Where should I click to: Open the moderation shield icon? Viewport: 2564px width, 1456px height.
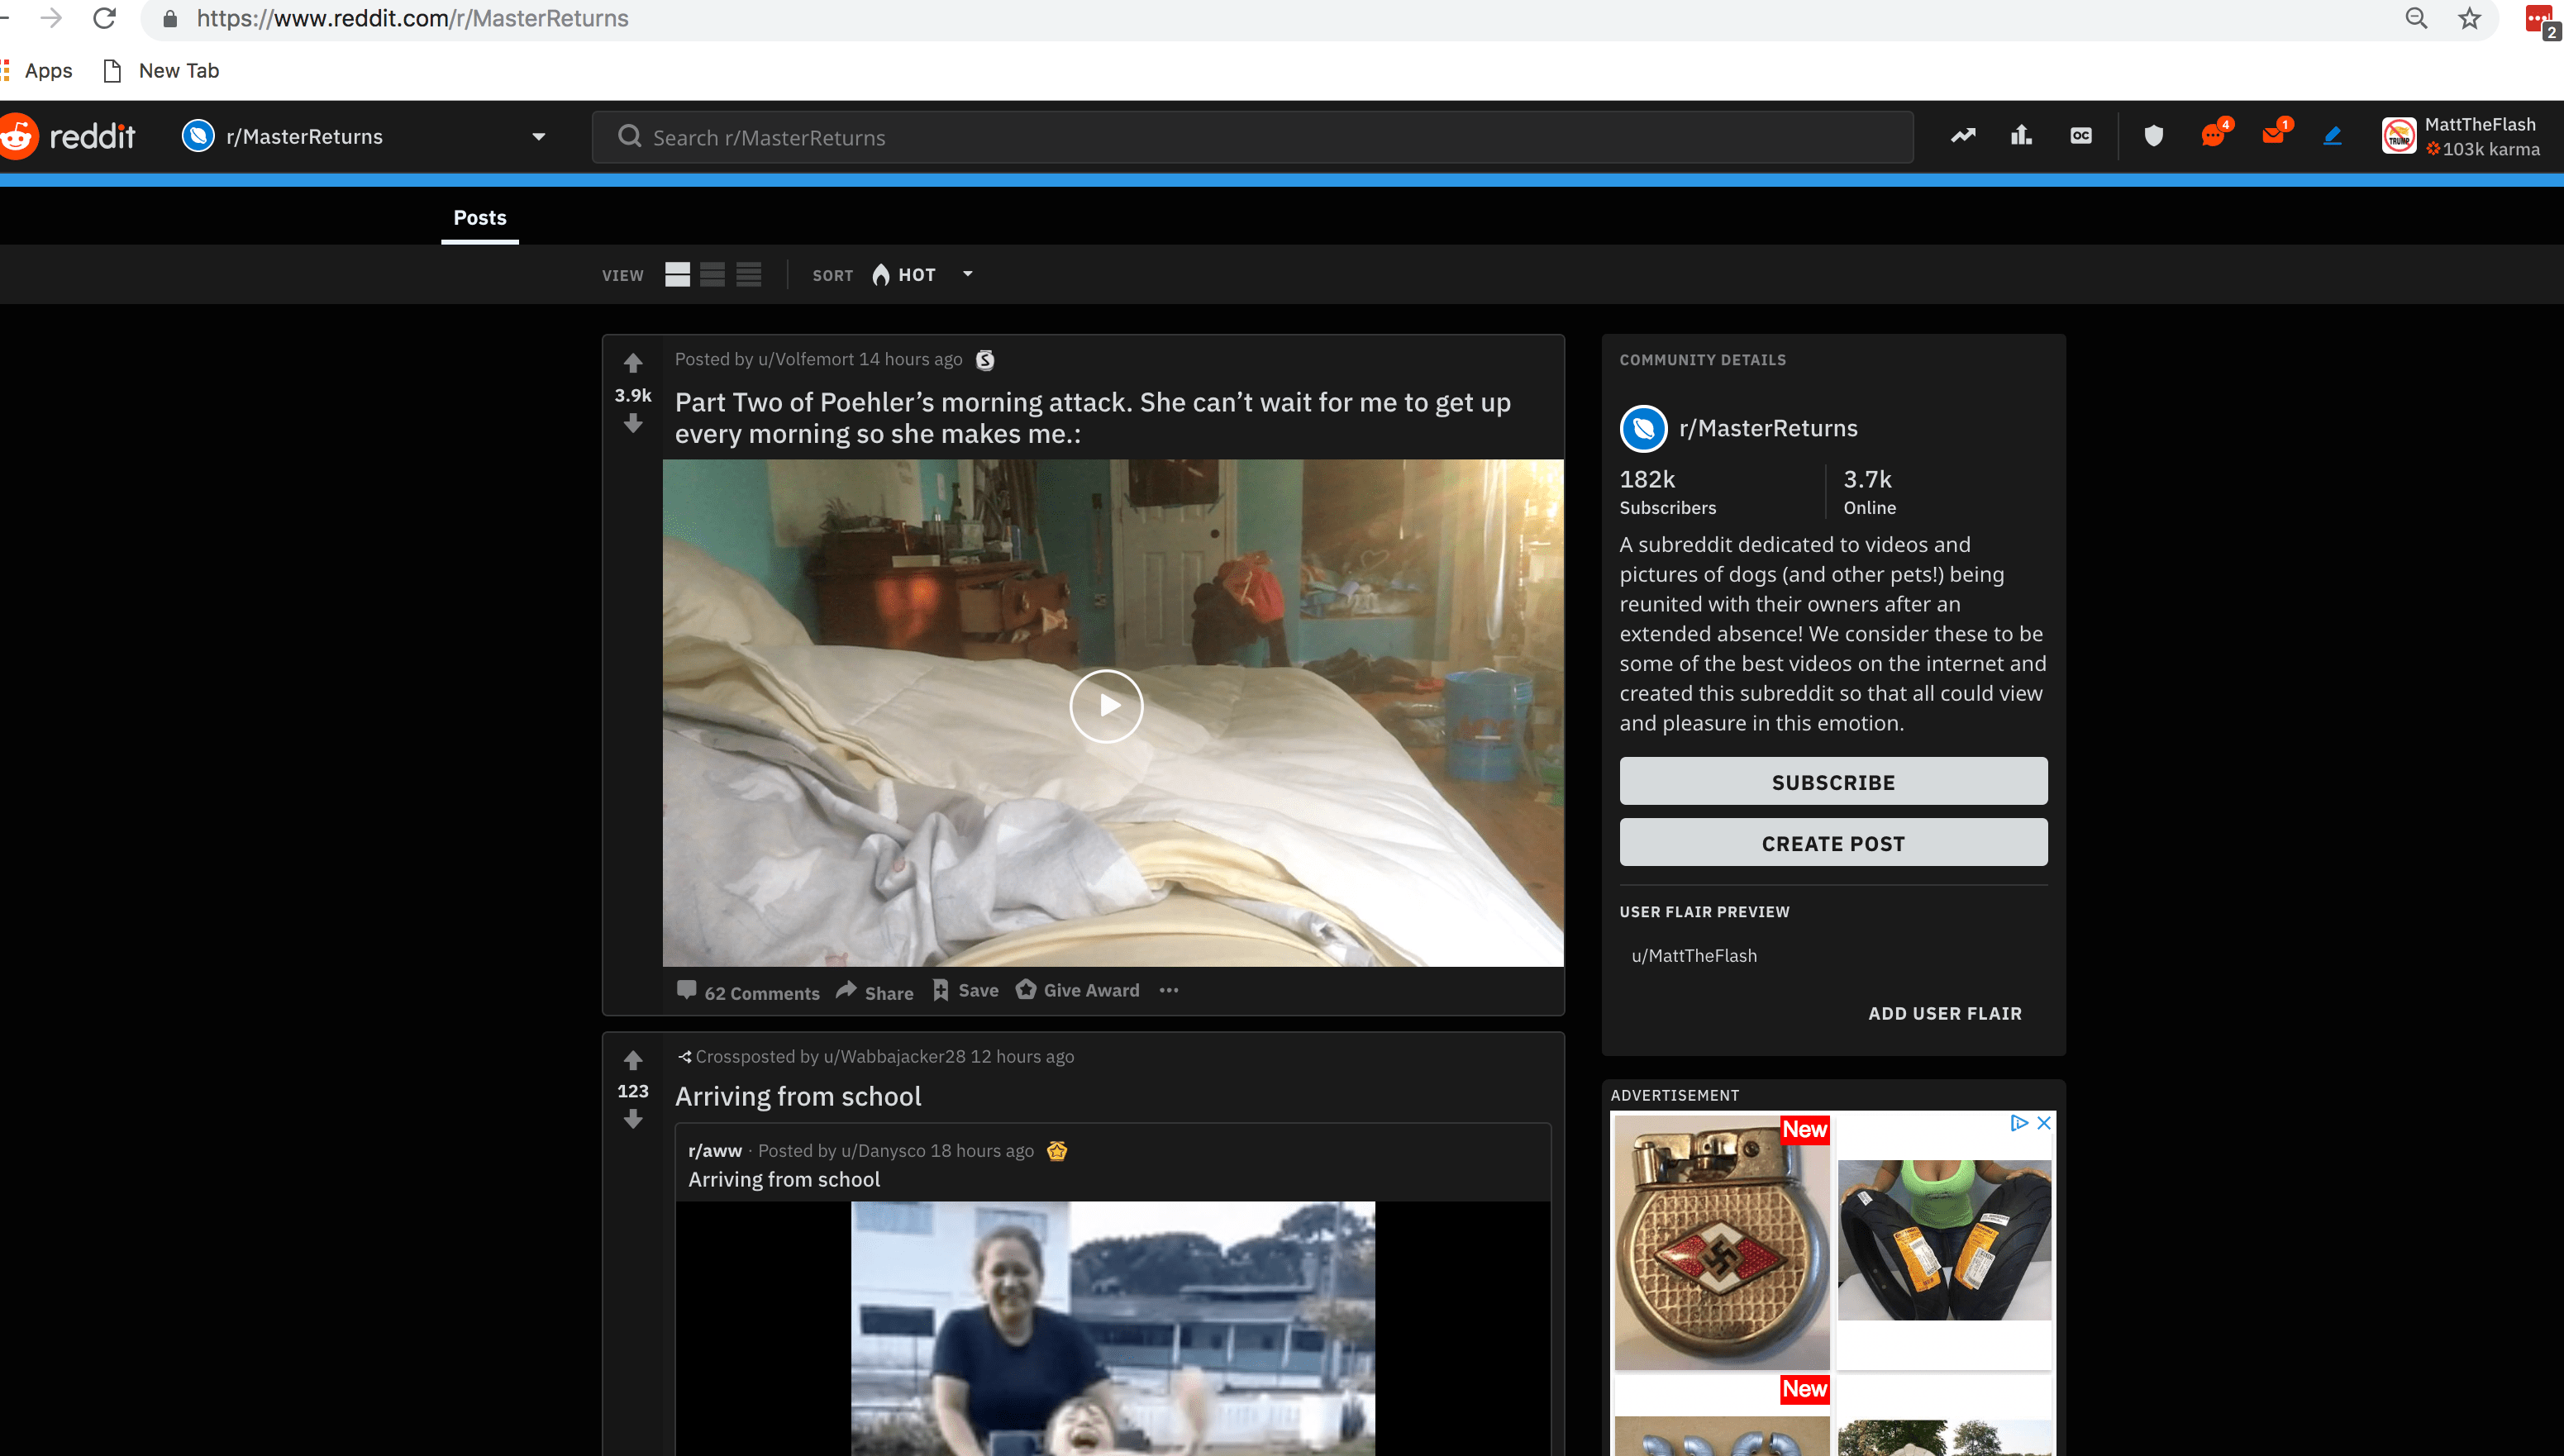point(2153,135)
